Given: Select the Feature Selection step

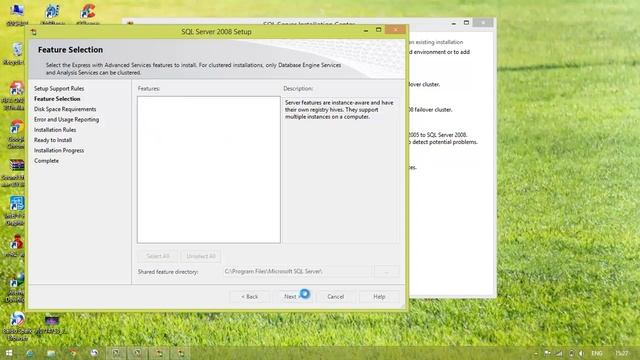Looking at the screenshot, I should (57, 99).
